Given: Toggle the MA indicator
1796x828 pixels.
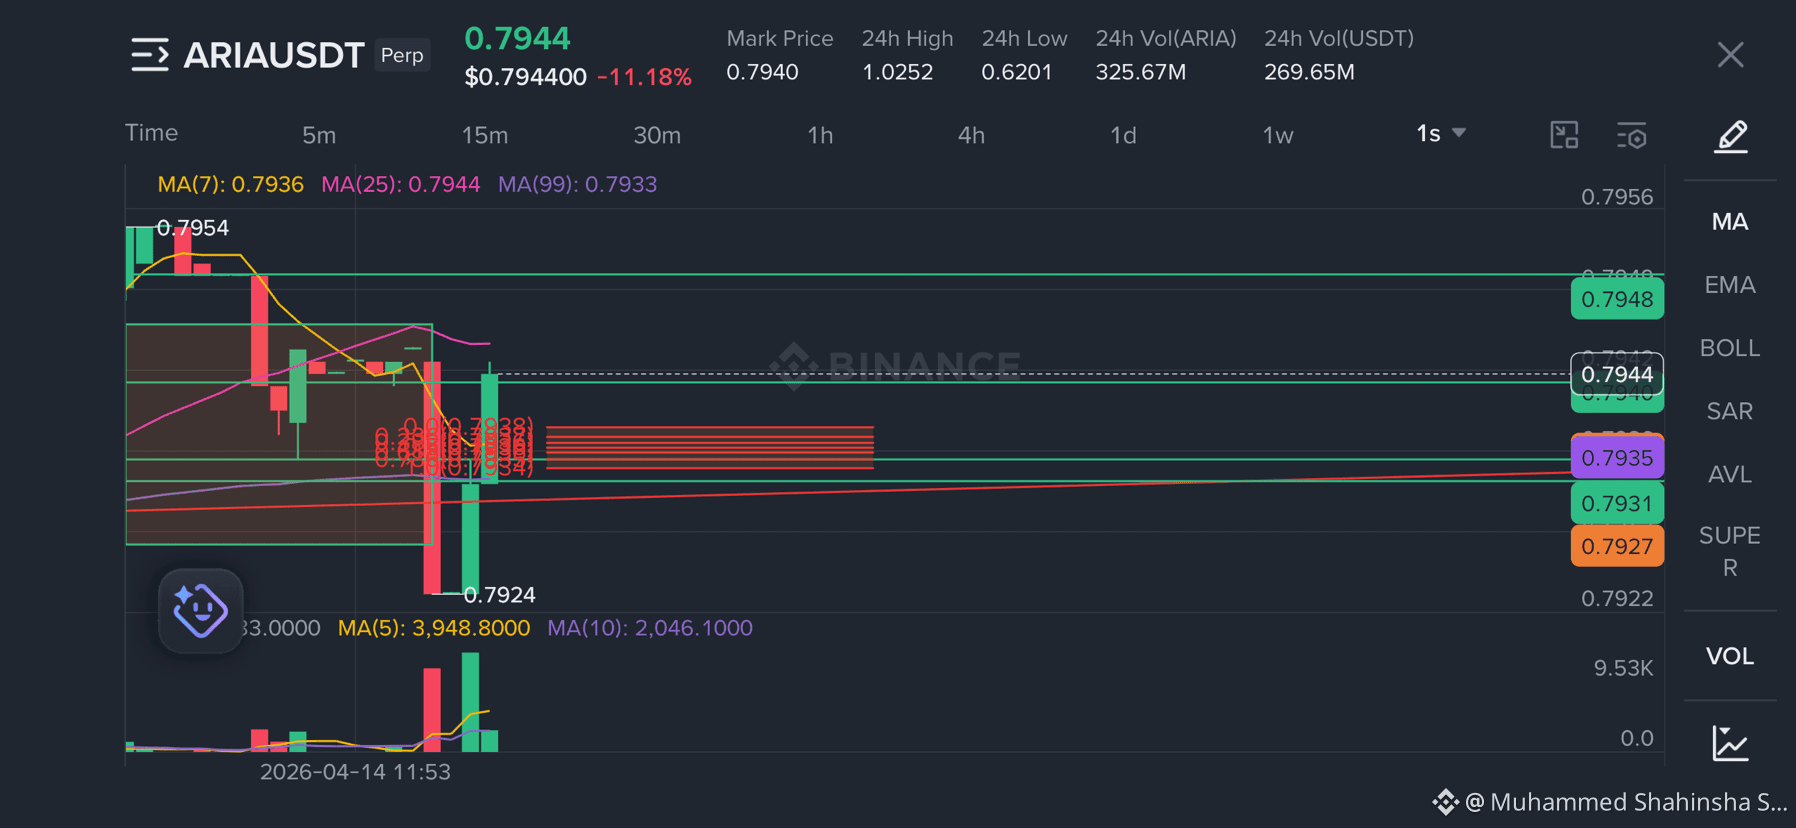Looking at the screenshot, I should point(1730,222).
